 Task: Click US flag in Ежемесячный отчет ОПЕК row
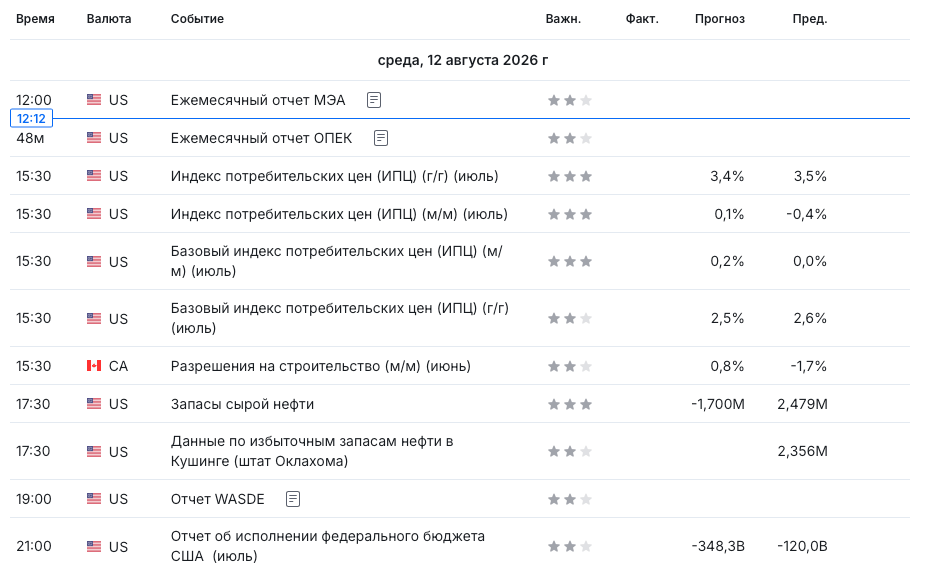pyautogui.click(x=94, y=137)
